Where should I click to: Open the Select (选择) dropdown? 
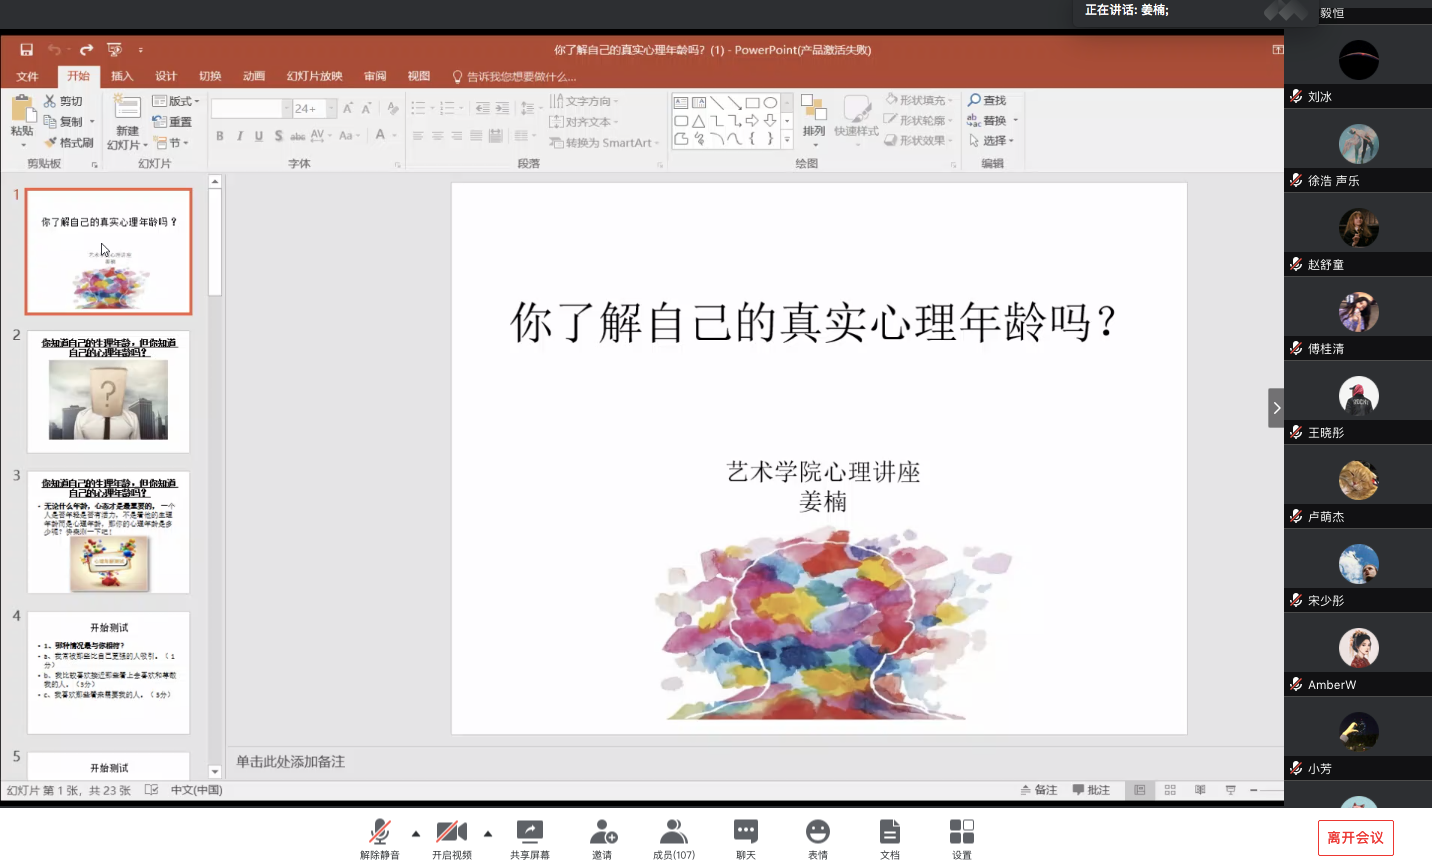pos(991,141)
